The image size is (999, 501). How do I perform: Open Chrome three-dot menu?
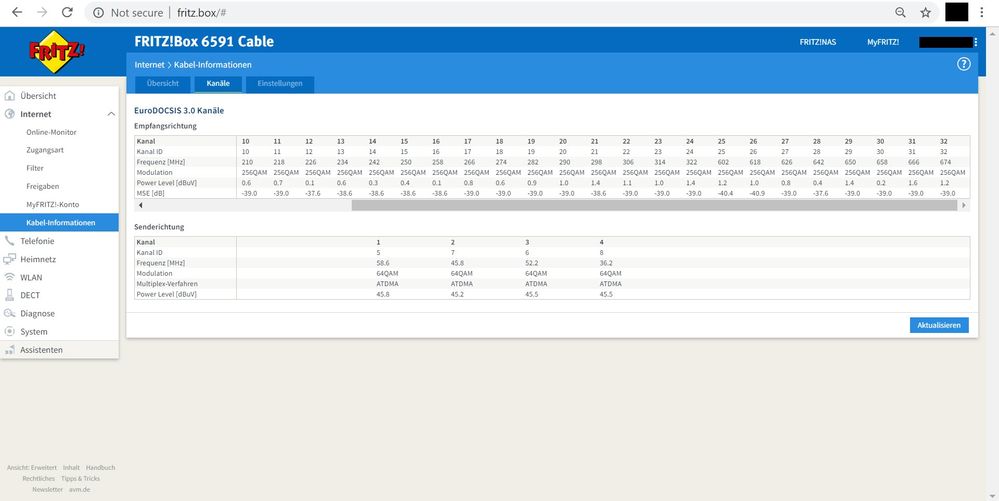click(982, 12)
